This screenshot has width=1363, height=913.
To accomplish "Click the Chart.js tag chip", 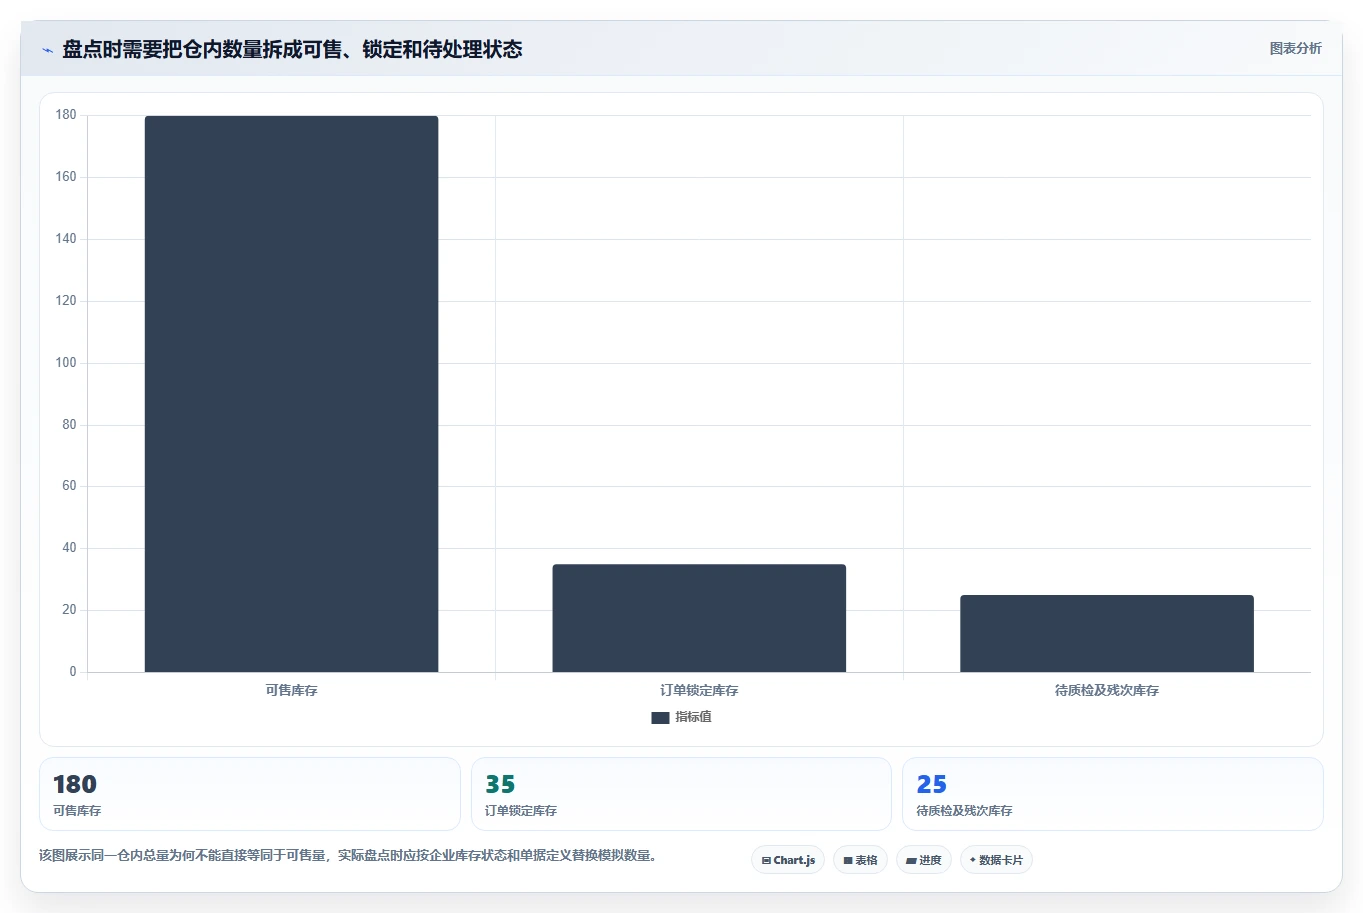I will pos(788,860).
